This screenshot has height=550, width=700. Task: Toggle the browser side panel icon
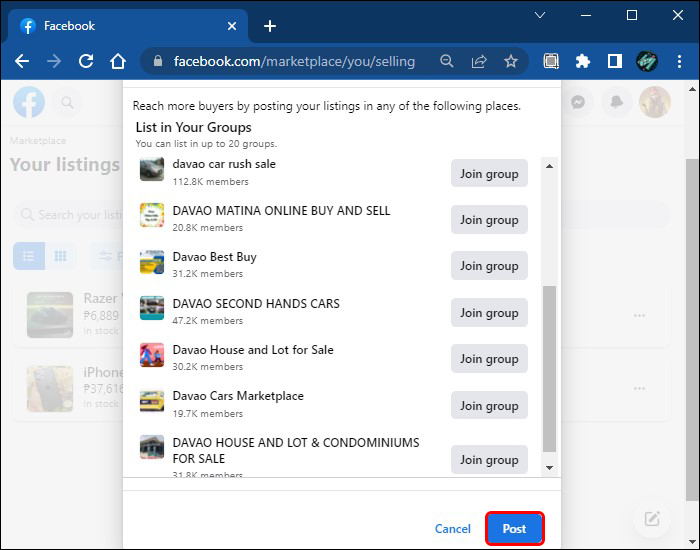pos(615,61)
